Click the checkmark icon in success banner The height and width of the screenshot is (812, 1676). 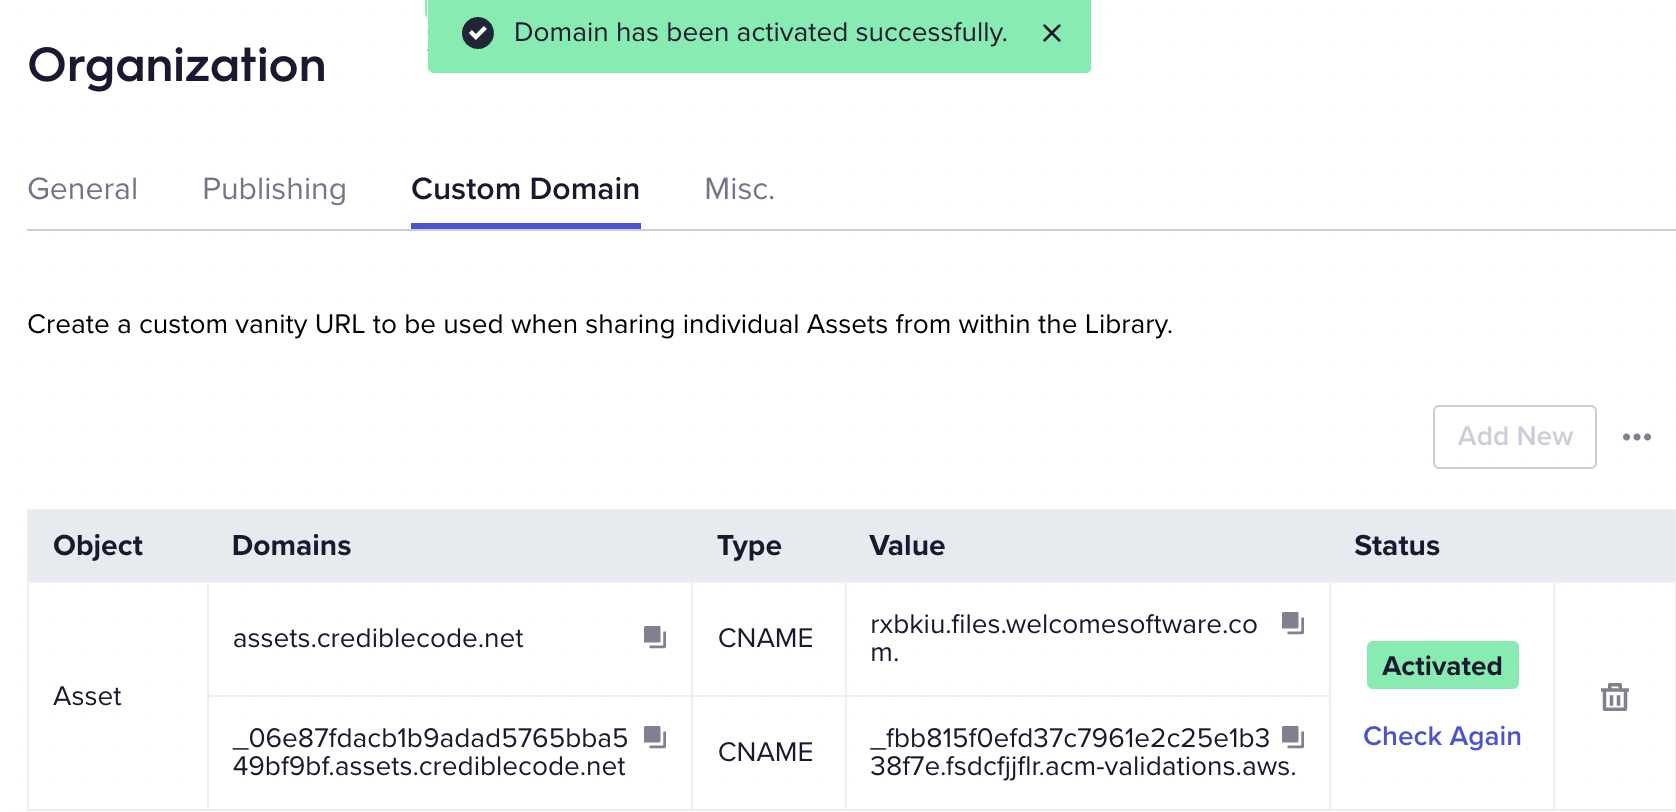pos(478,33)
